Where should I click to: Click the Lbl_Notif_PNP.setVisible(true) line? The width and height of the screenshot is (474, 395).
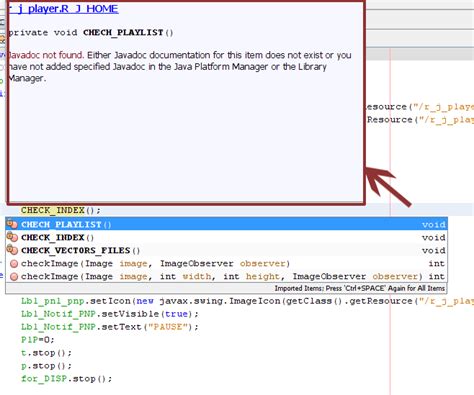pyautogui.click(x=110, y=314)
